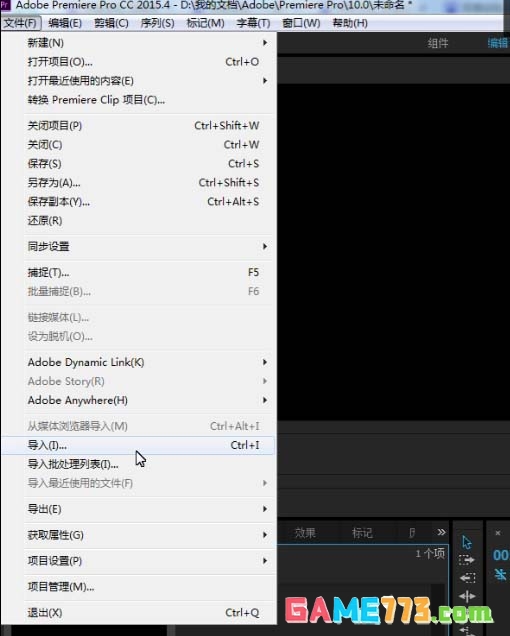This screenshot has width=510, height=636.
Task: Open the 窗口(W) menu
Action: pos(301,23)
